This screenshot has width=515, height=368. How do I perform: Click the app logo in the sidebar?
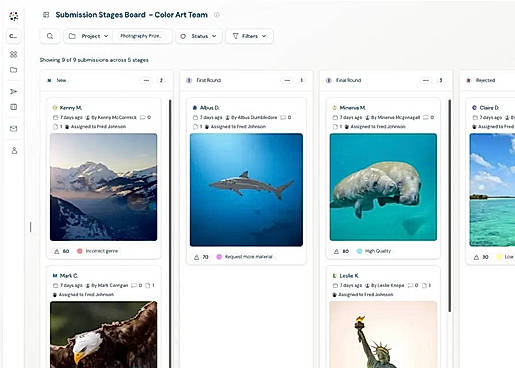pyautogui.click(x=14, y=16)
